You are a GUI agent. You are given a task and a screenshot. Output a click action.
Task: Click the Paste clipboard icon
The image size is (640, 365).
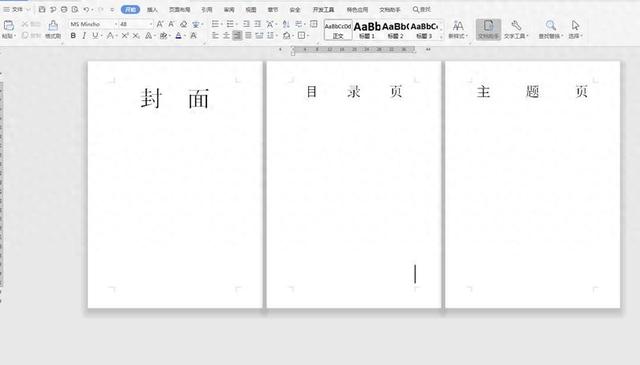click(9, 26)
